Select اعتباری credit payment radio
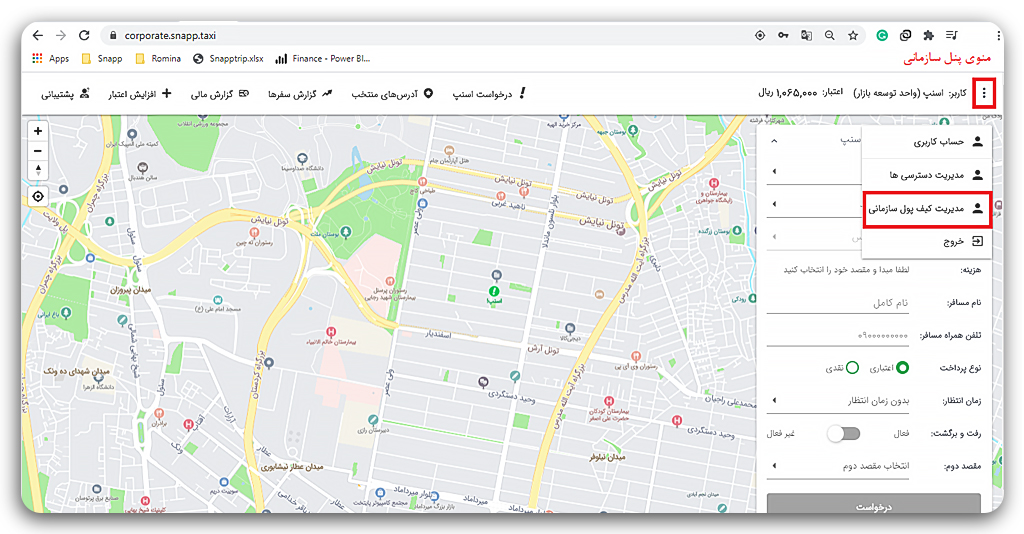This screenshot has height=534, width=1024. [x=902, y=368]
